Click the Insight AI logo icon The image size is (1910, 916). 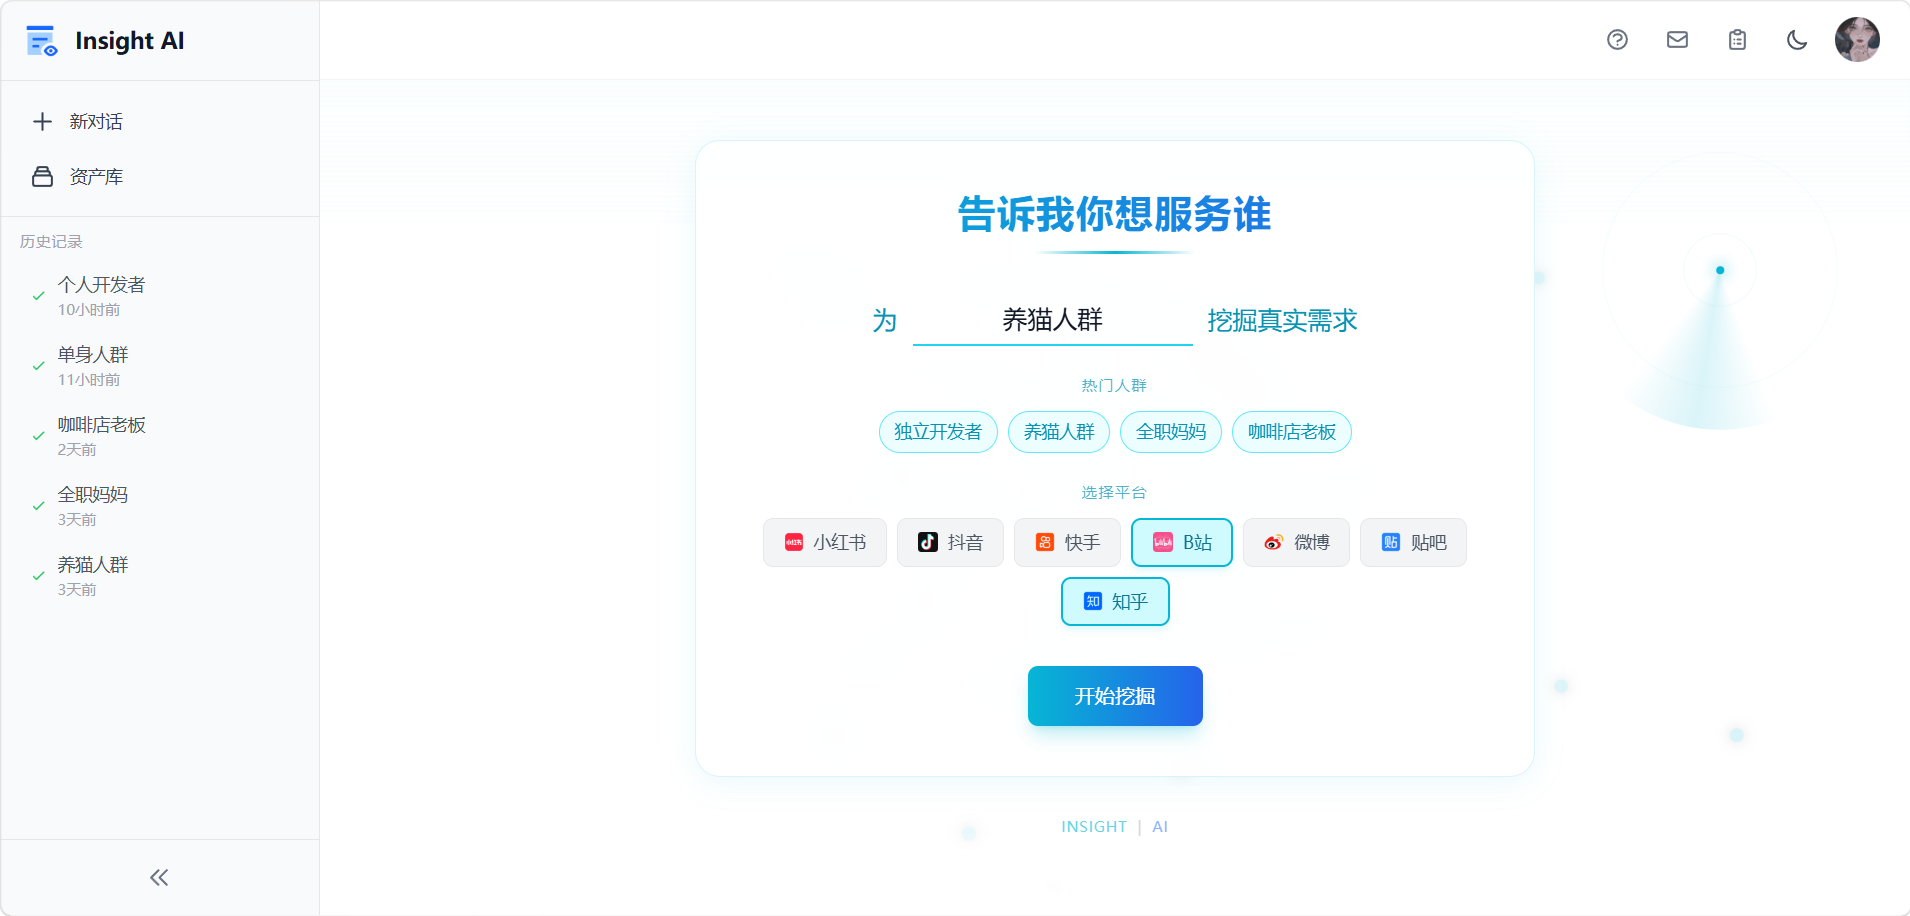click(x=41, y=41)
